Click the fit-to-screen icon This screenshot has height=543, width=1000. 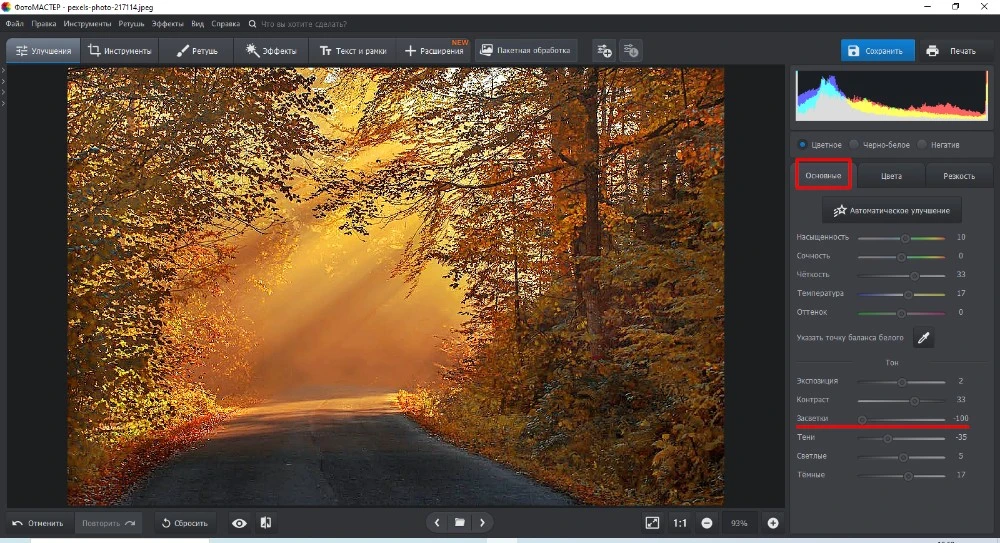652,522
